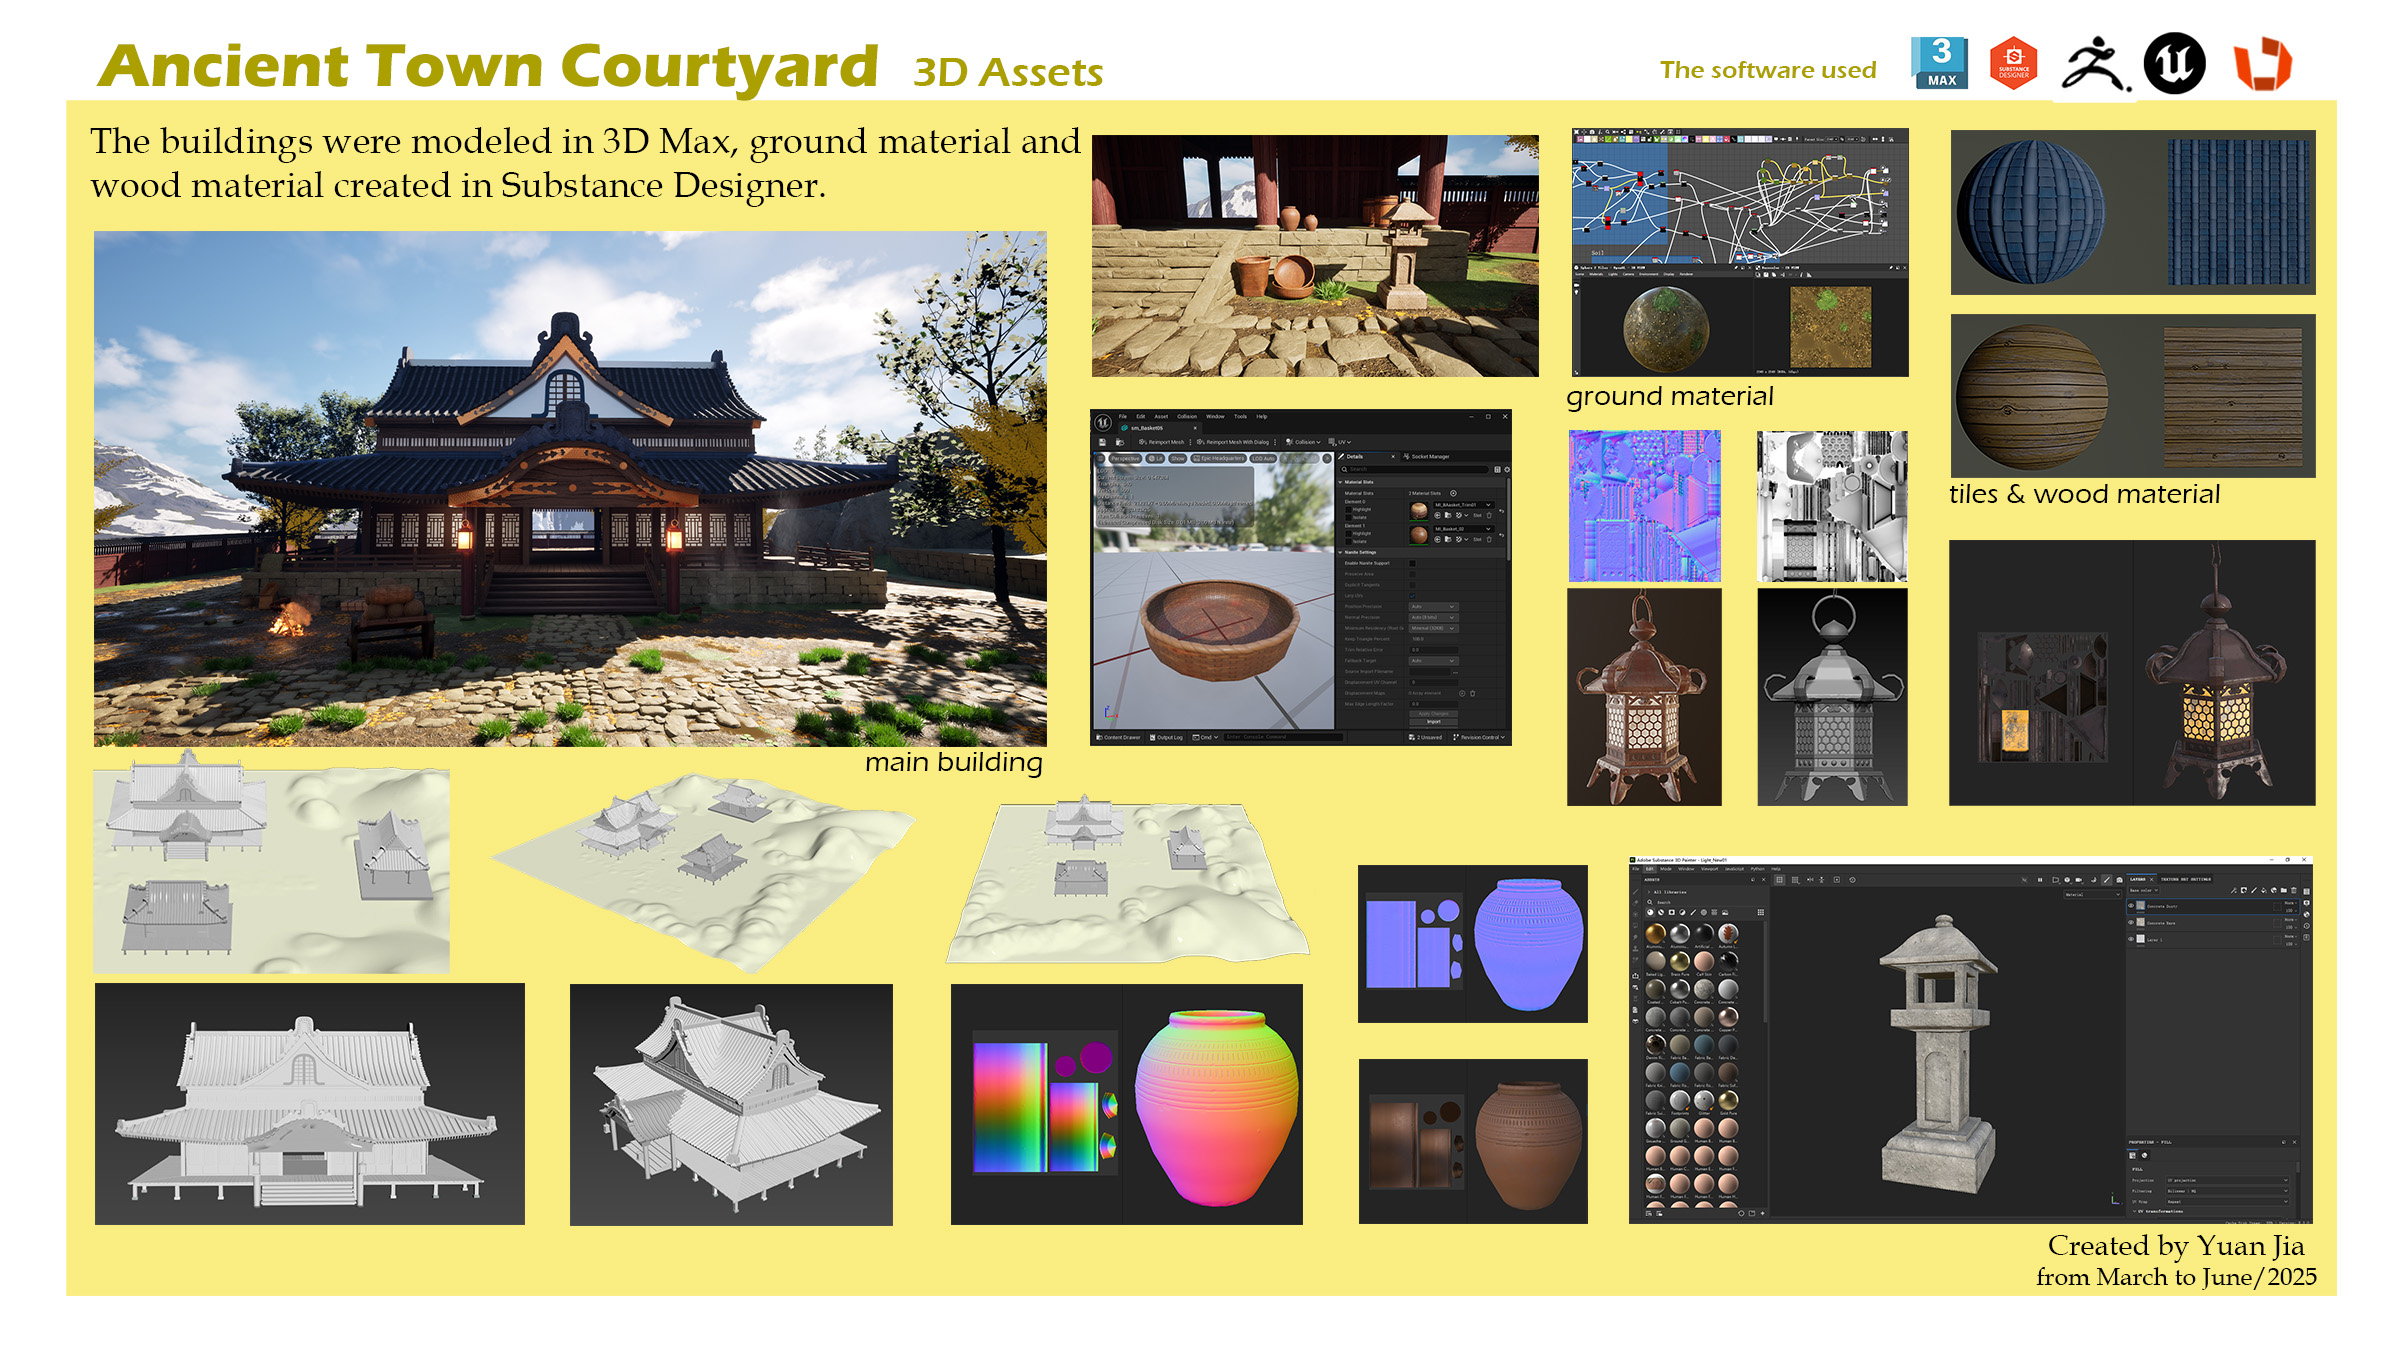Click grid view icon in Painter assets panel

[1761, 912]
